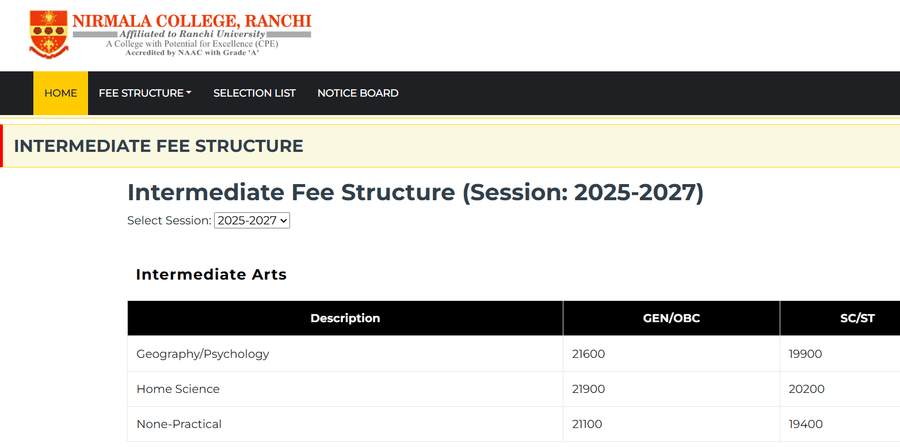The height and width of the screenshot is (447, 900).
Task: Expand the FEE STRUCTURE dropdown menu
Action: pos(145,93)
